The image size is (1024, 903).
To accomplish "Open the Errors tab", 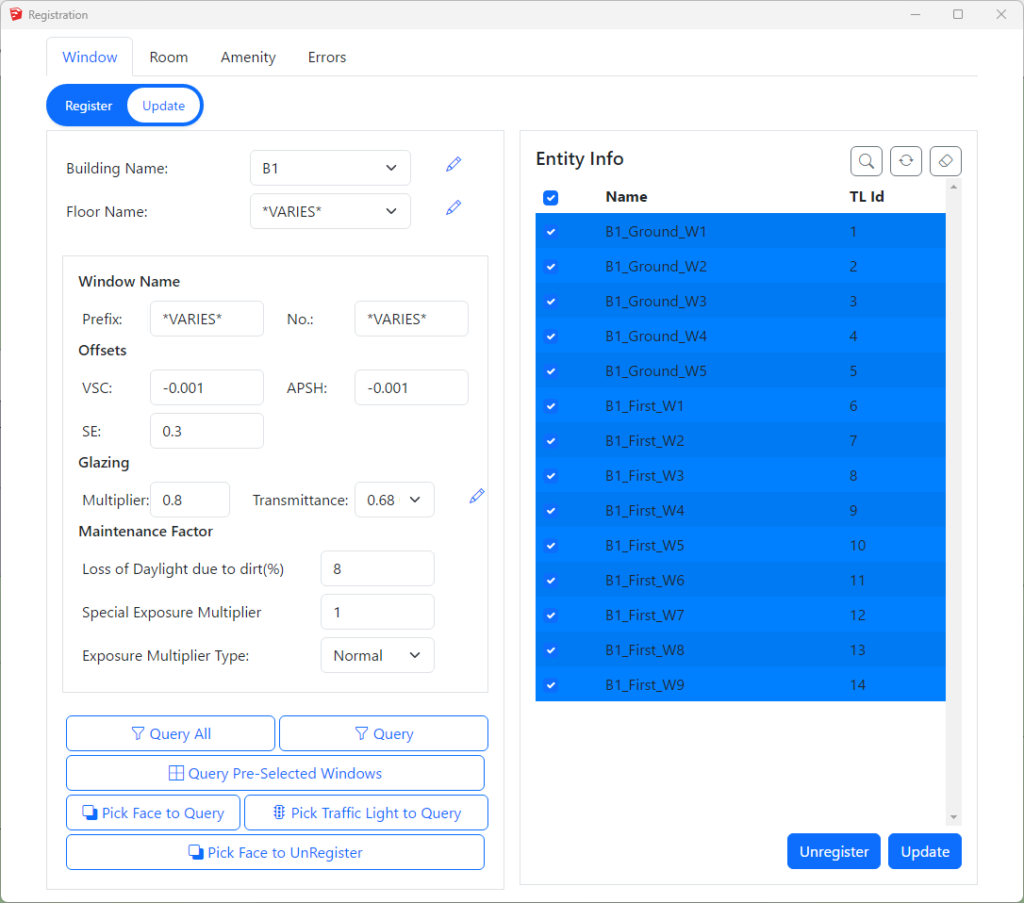I will 327,57.
